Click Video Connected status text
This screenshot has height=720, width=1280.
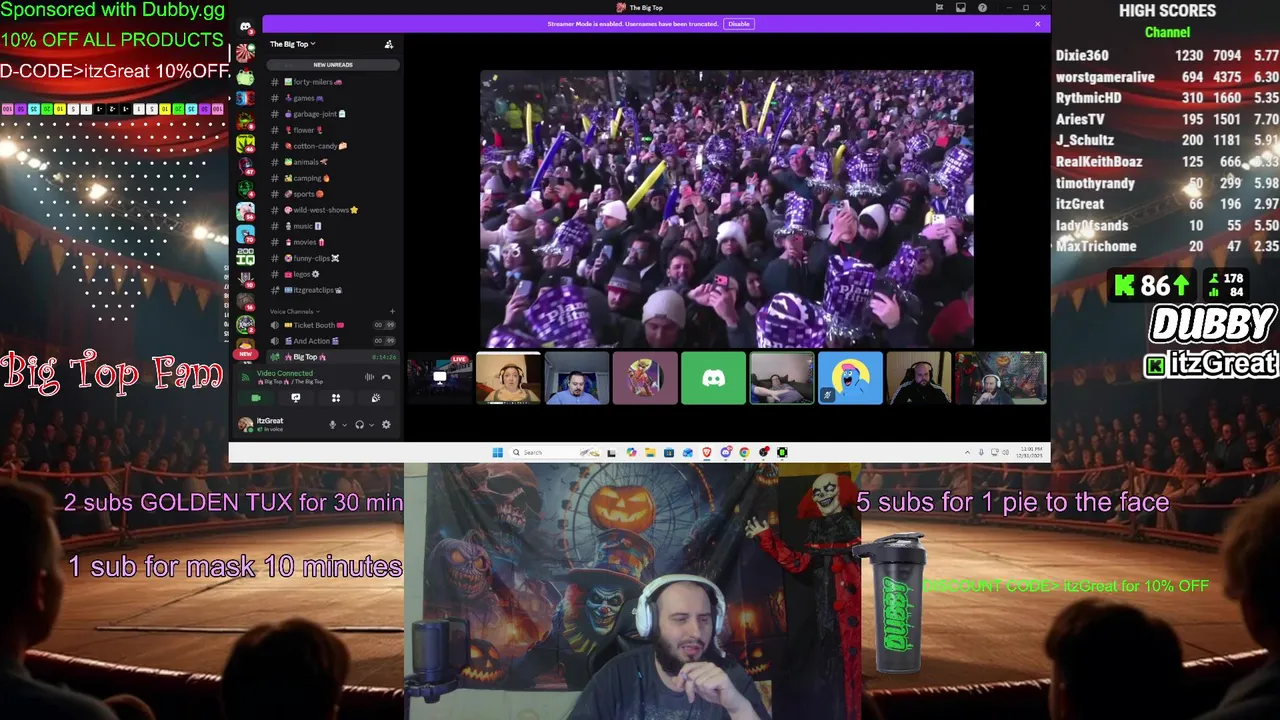tap(285, 373)
